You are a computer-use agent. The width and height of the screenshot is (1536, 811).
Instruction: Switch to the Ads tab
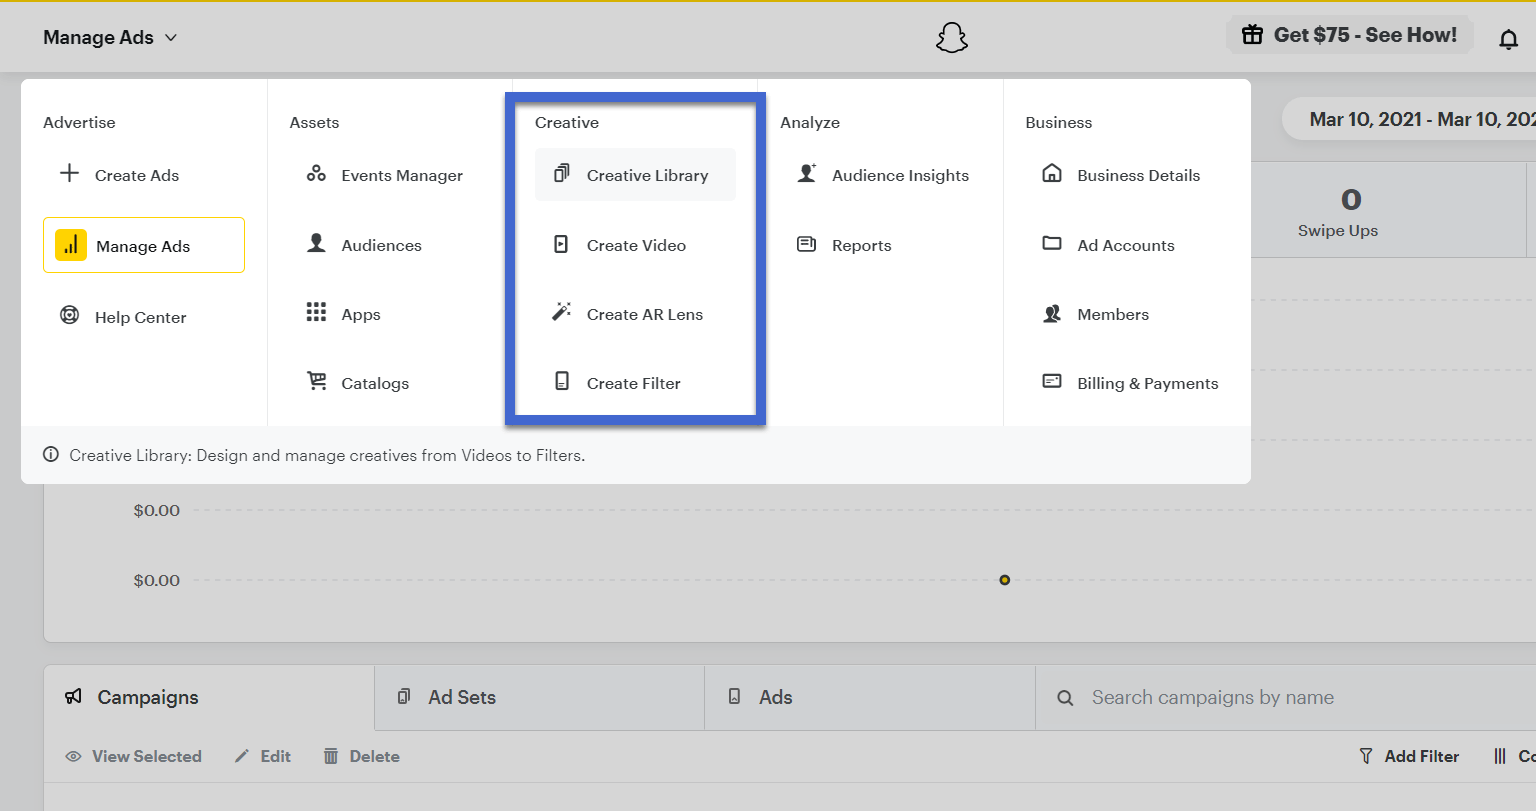(x=870, y=697)
